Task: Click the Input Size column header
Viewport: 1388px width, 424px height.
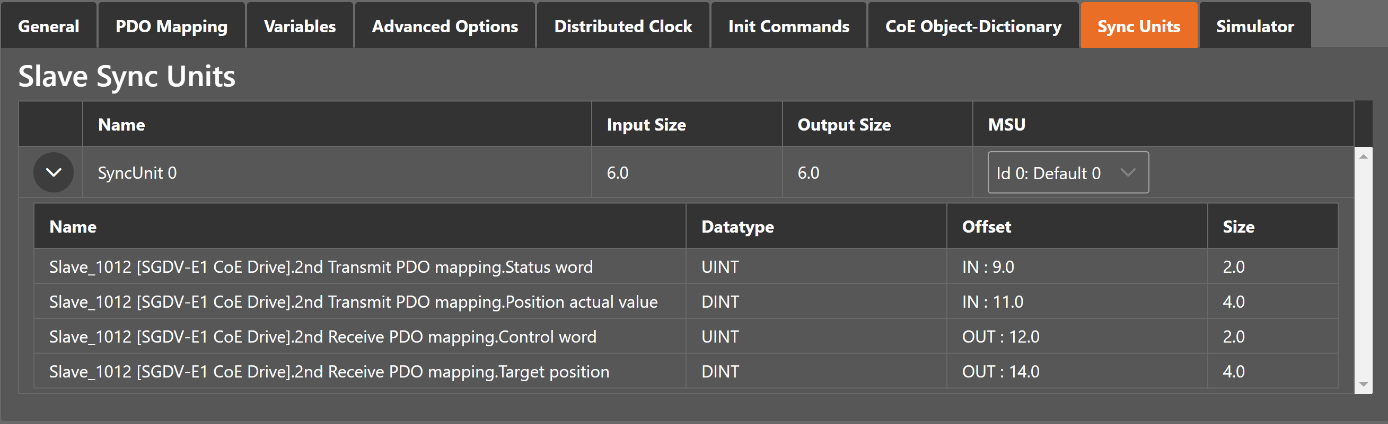Action: click(x=646, y=125)
